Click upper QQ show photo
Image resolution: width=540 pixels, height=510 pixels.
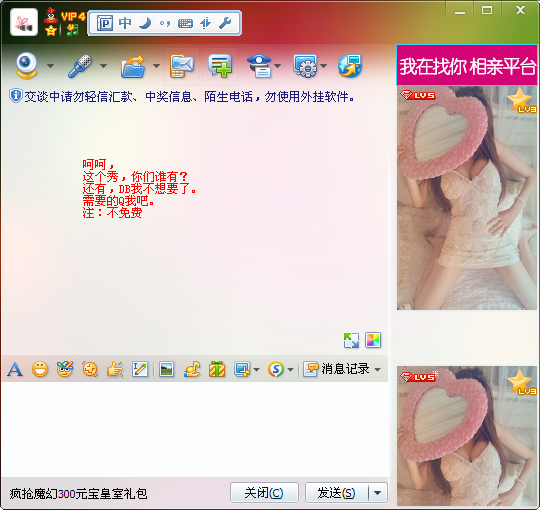(467, 198)
